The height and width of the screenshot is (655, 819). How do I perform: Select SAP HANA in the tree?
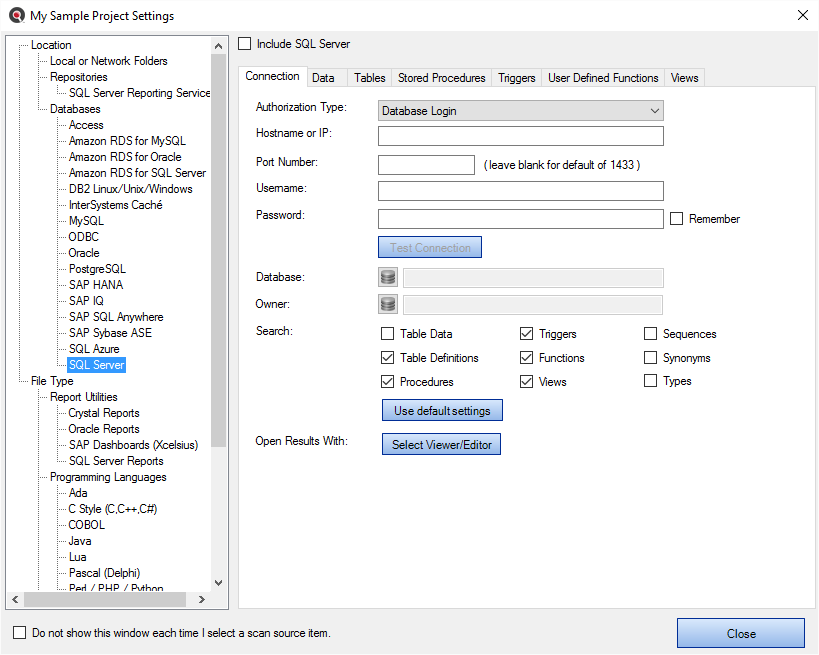click(x=96, y=285)
